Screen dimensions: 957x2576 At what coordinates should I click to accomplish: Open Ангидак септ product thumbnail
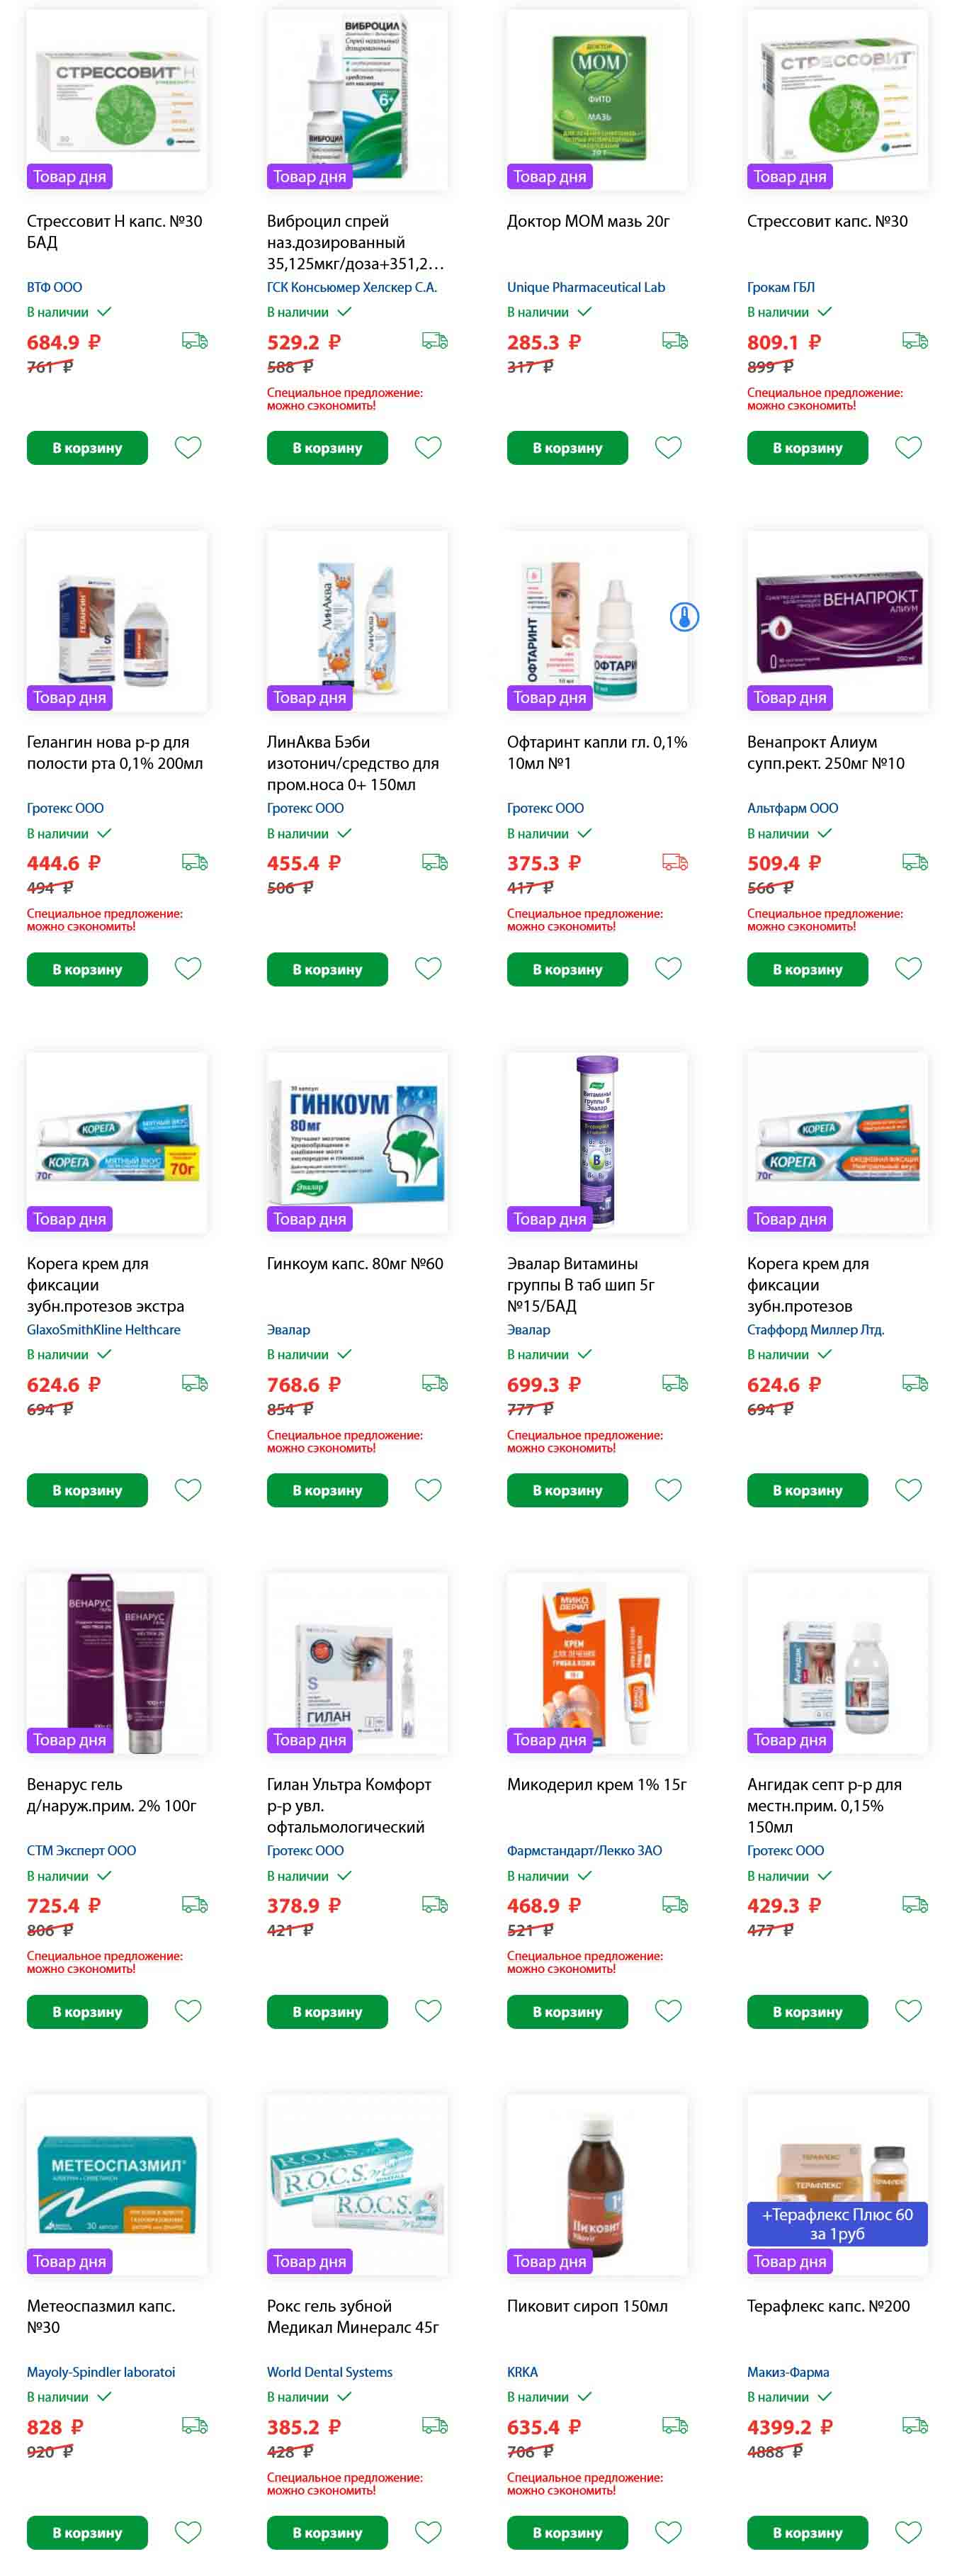coord(837,1663)
